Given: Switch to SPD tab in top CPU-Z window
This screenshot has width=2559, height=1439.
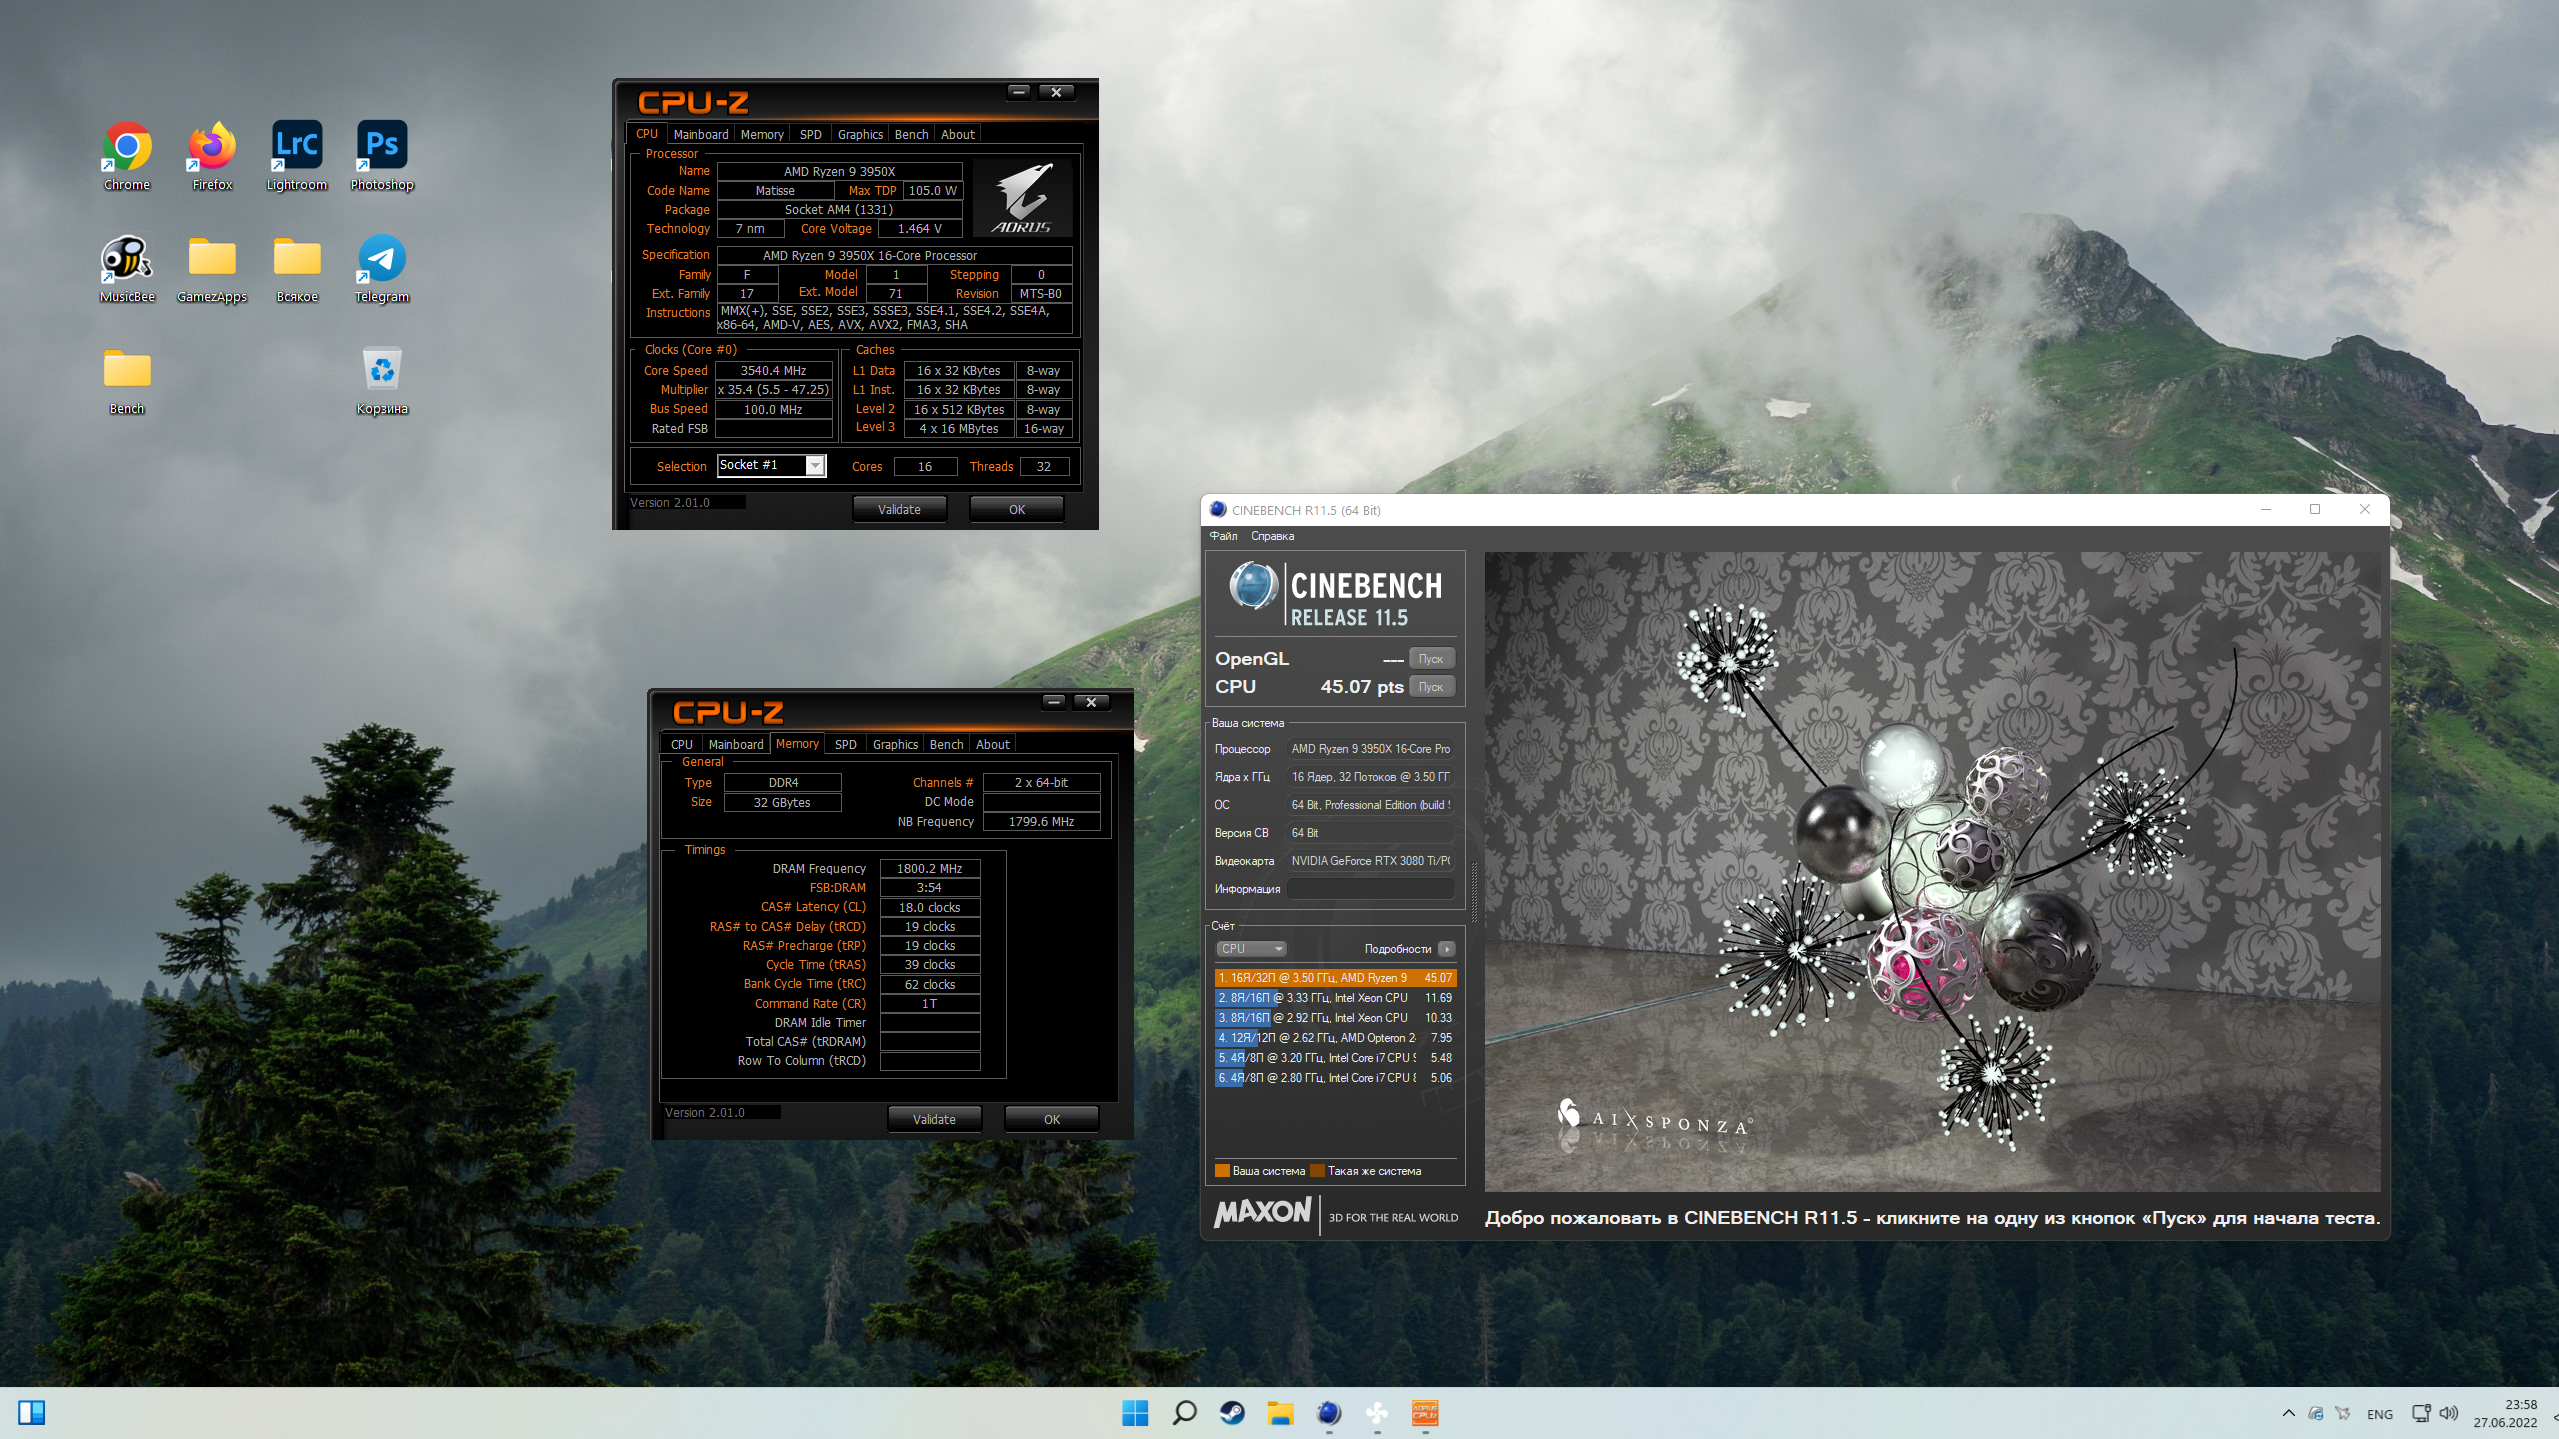Looking at the screenshot, I should 811,134.
